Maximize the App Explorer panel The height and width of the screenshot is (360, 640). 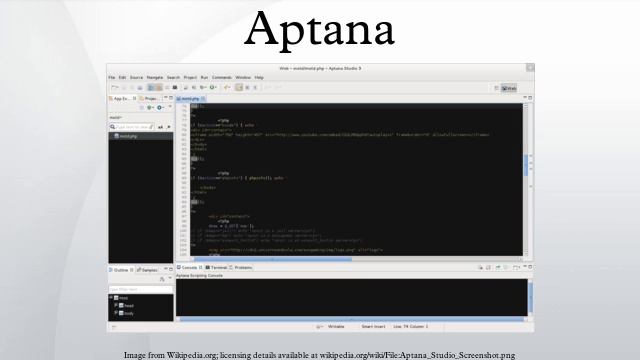[171, 98]
